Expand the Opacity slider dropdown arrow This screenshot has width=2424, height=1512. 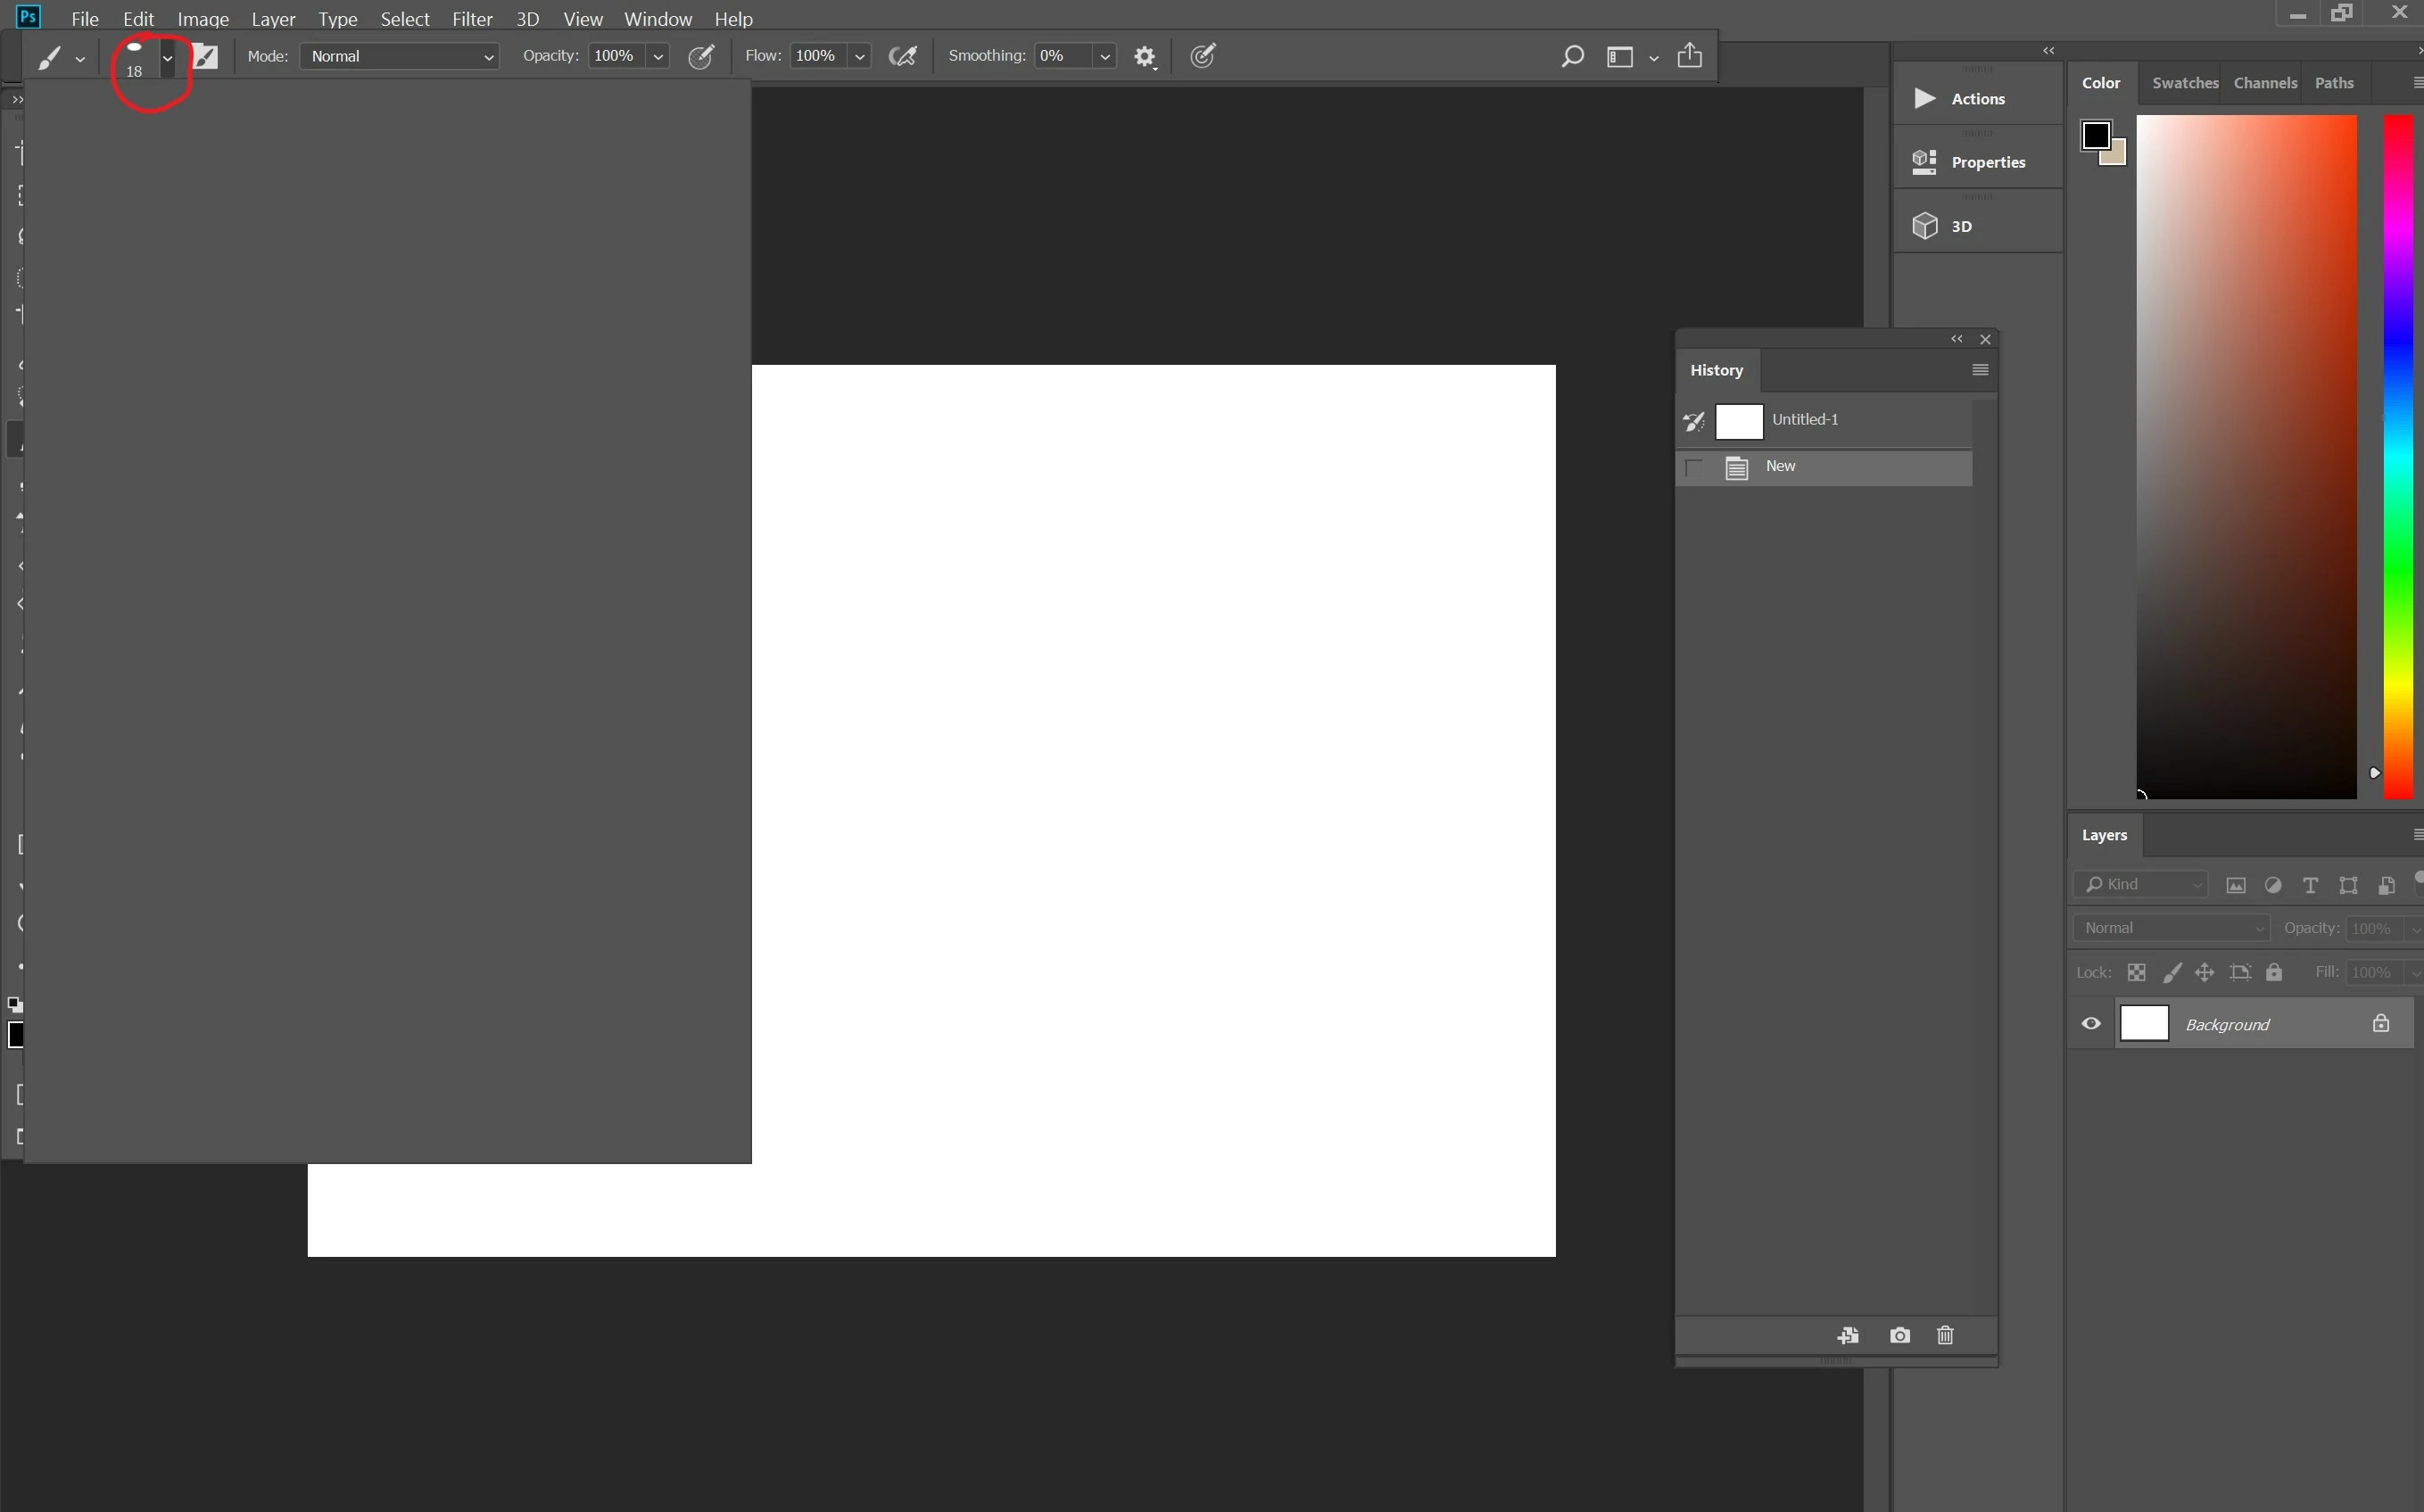[658, 57]
